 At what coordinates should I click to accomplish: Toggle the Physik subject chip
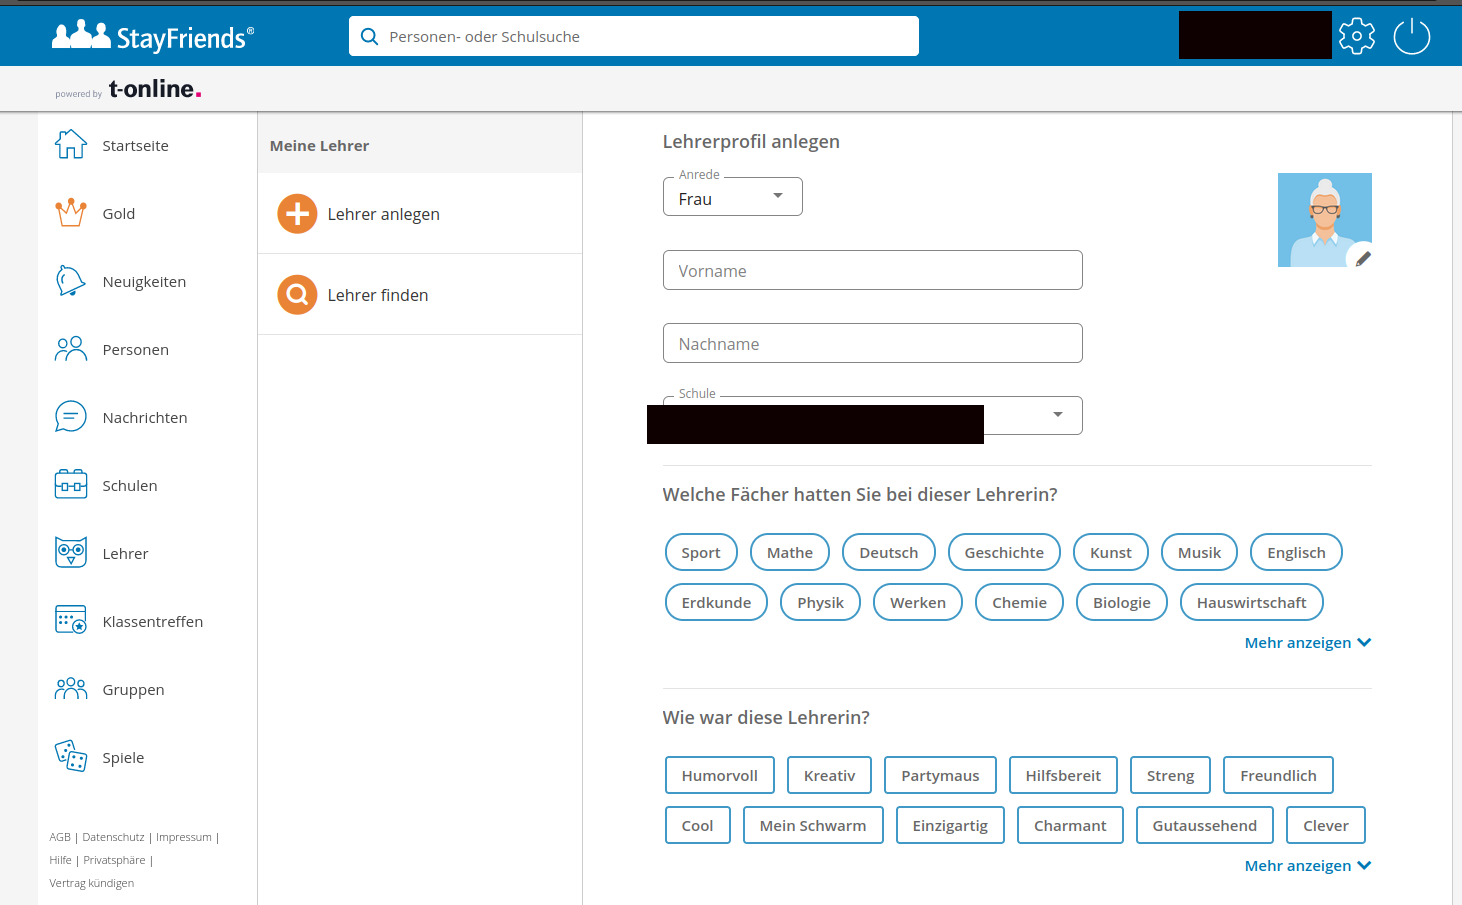(x=820, y=603)
